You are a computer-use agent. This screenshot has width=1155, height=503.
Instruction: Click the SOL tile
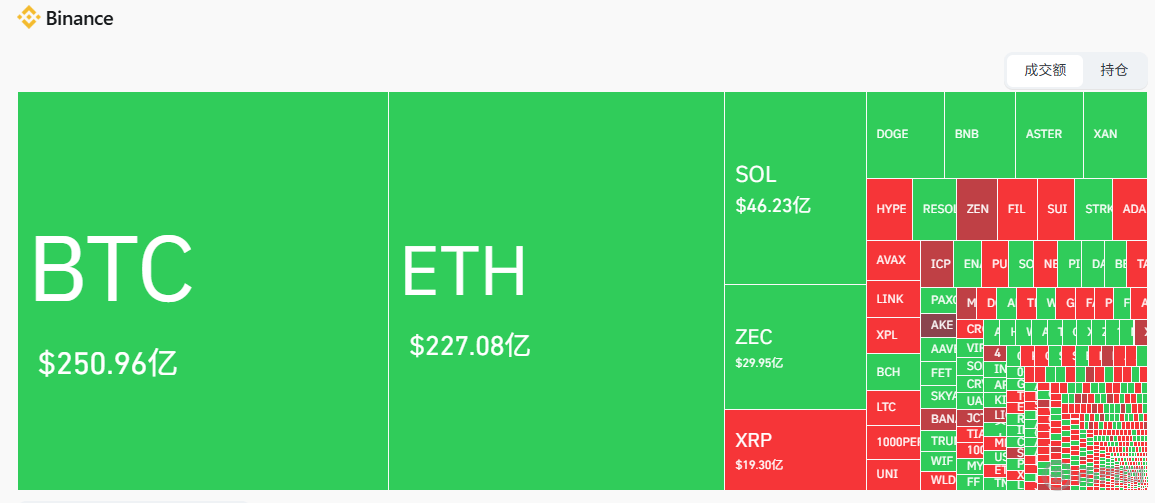tap(795, 188)
